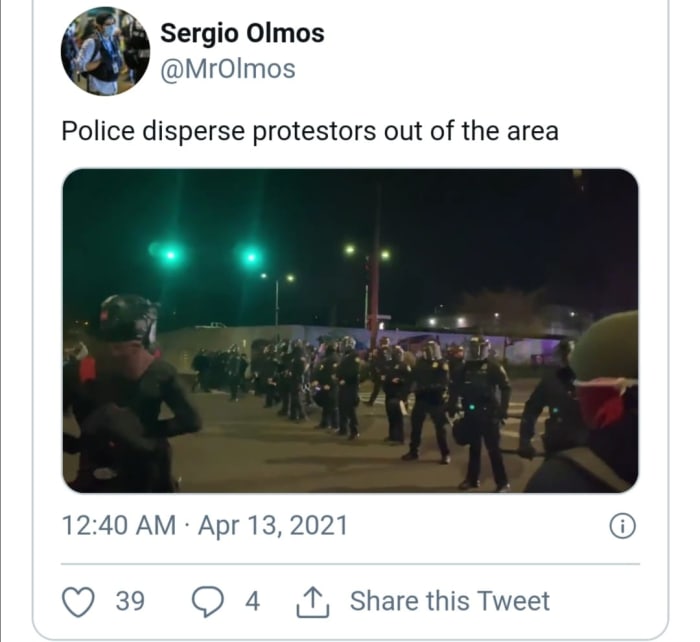Like the tweet with the heart icon
The height and width of the screenshot is (642, 700).
click(78, 601)
